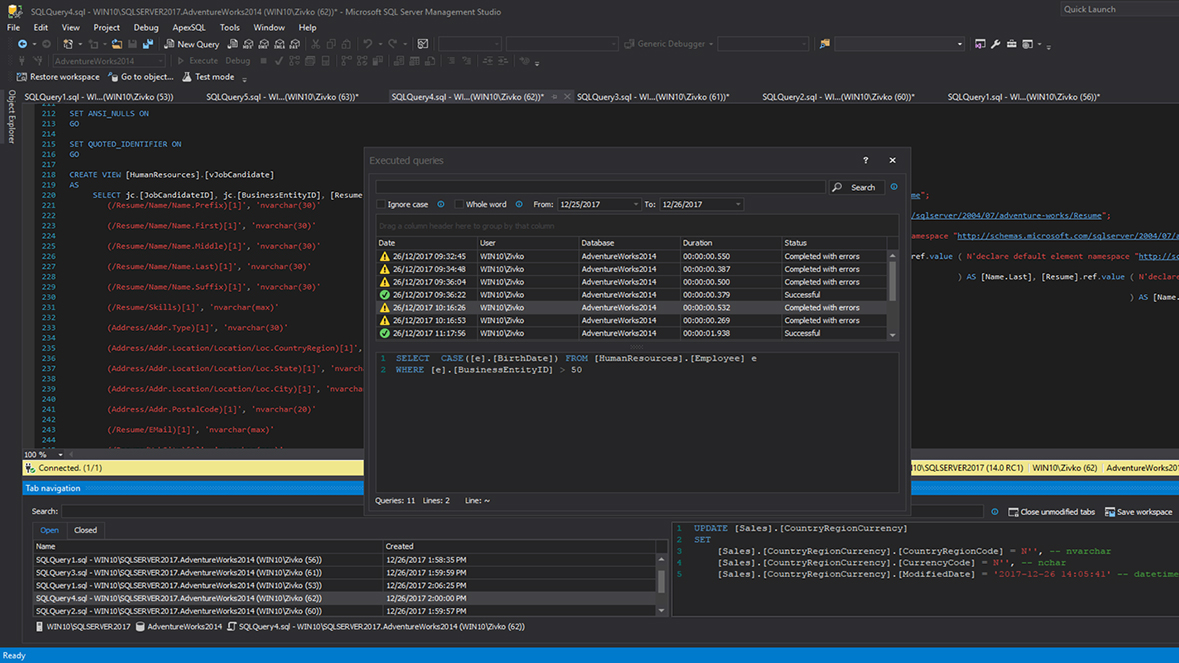Click Close unmodified tabs icon
This screenshot has height=663, width=1179.
[x=1013, y=512]
